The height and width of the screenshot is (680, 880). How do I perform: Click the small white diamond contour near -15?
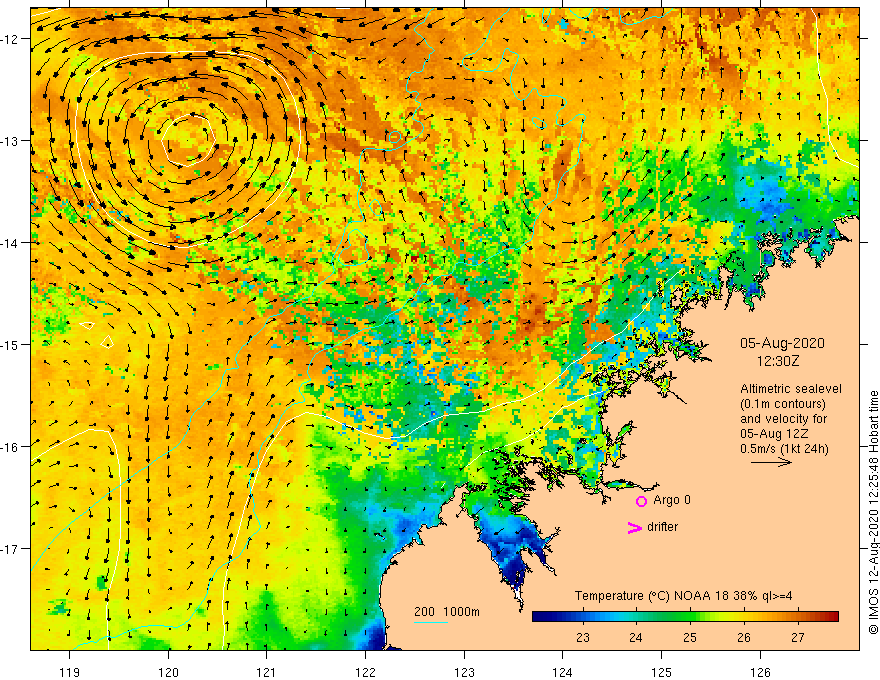coord(107,341)
